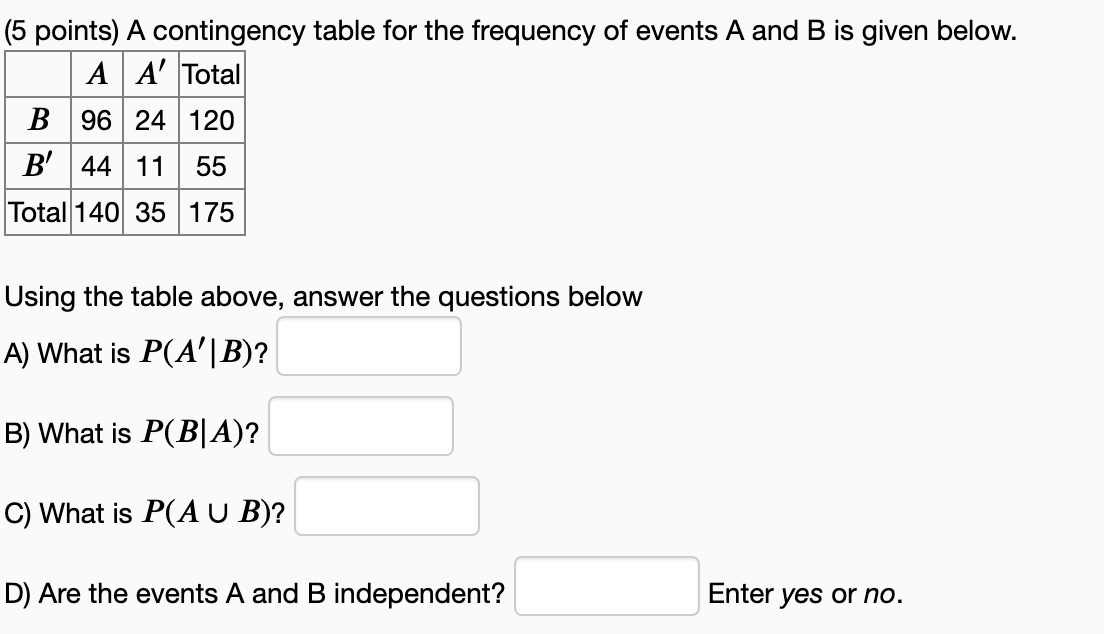This screenshot has width=1104, height=634.
Task: Select the cell containing 96
Action: tap(94, 121)
